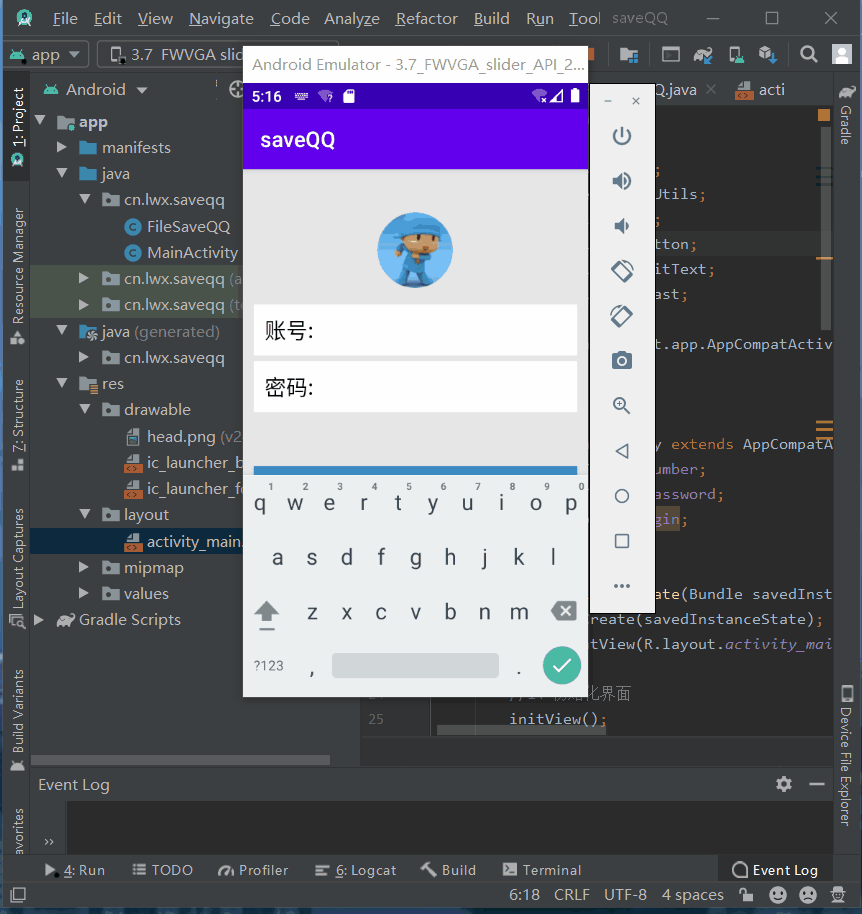Open the Terminal tool tab
Image resolution: width=862 pixels, height=914 pixels.
click(x=542, y=870)
